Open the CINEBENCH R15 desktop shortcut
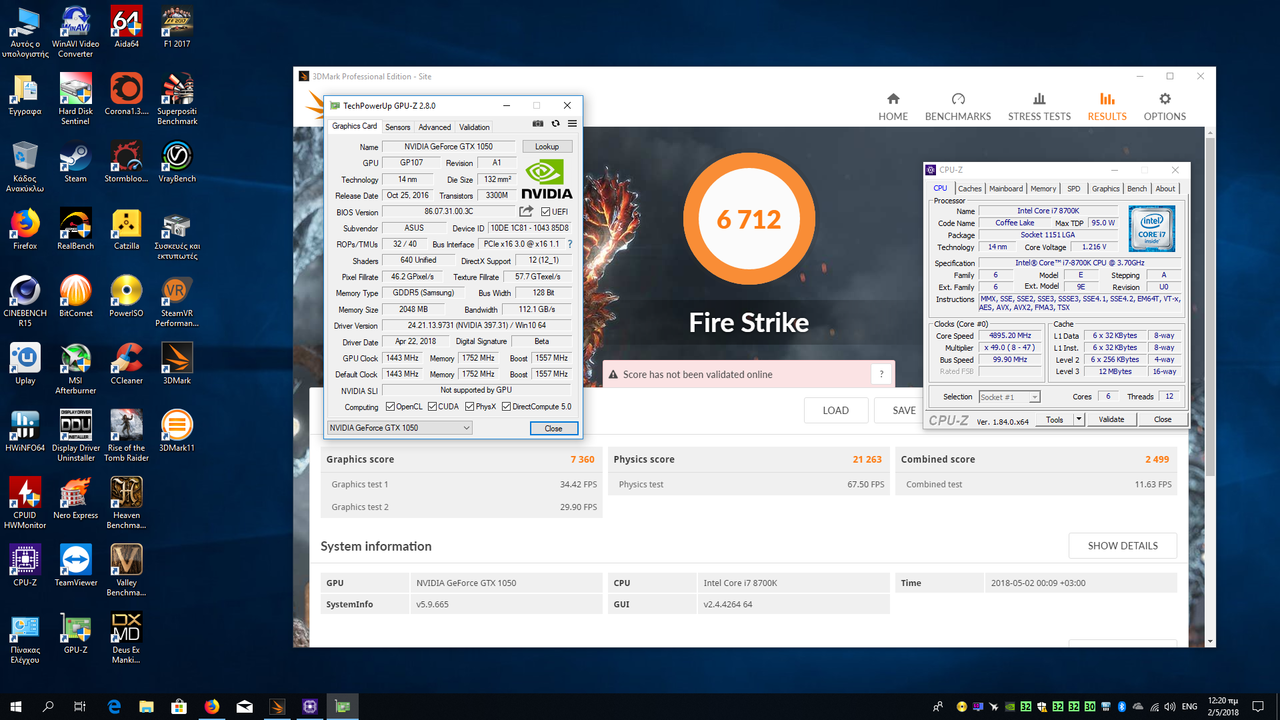The image size is (1280, 720). [25, 301]
